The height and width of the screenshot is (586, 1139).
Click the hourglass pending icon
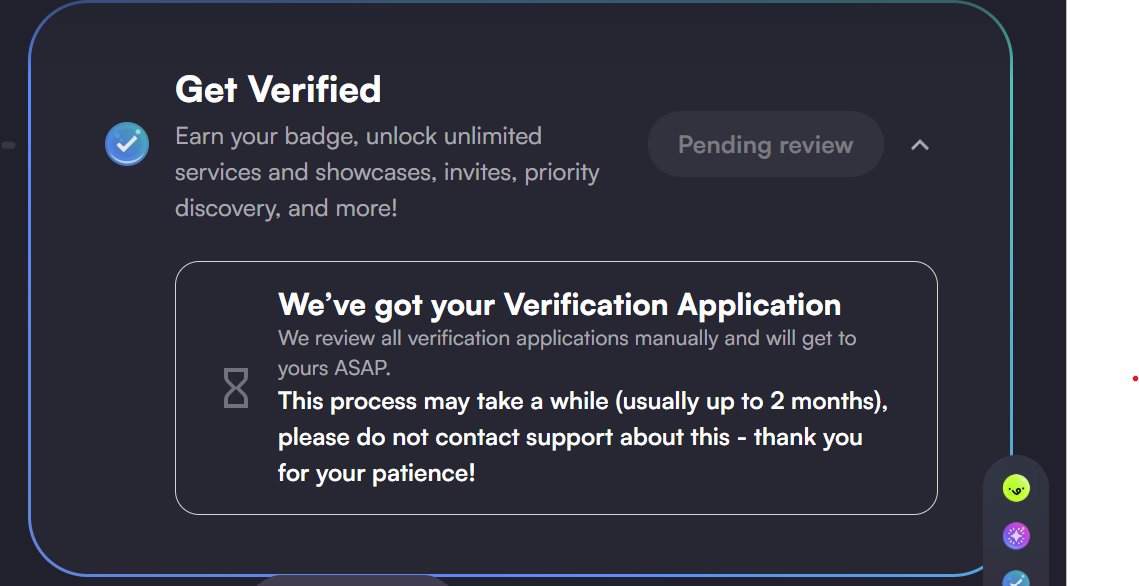(x=235, y=388)
